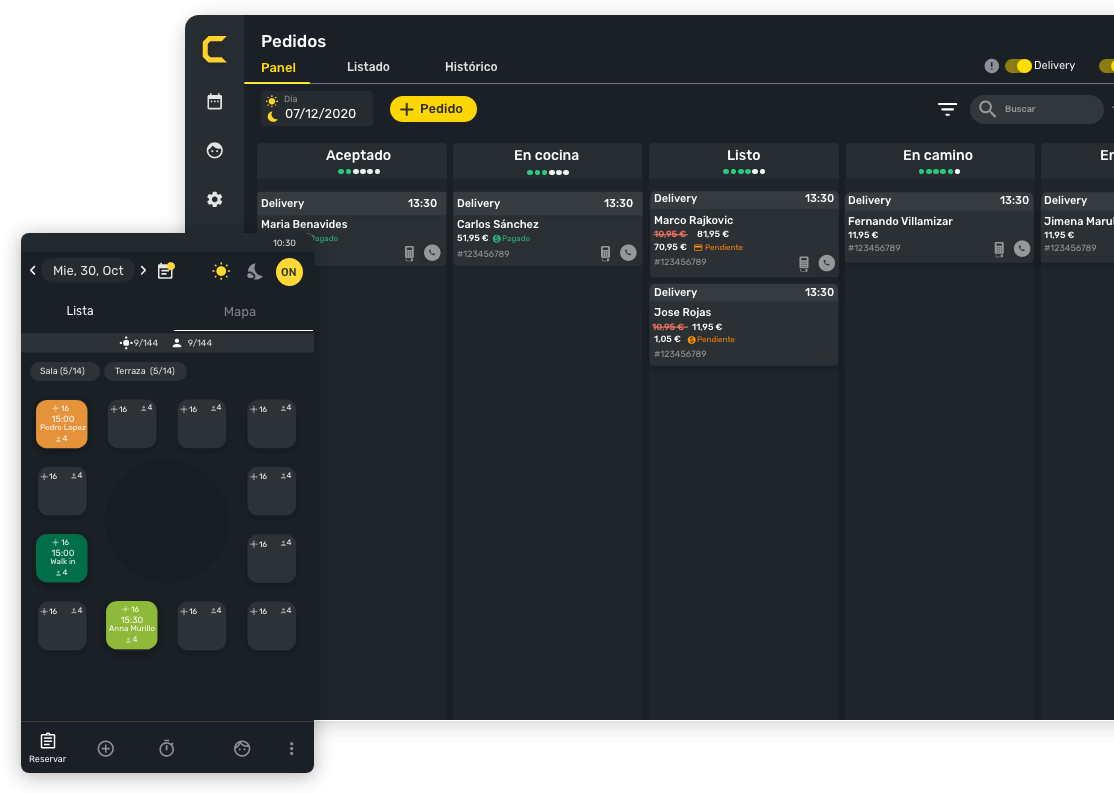Open the Día 07/12/2020 date selector
The image size is (1114, 793).
point(315,108)
